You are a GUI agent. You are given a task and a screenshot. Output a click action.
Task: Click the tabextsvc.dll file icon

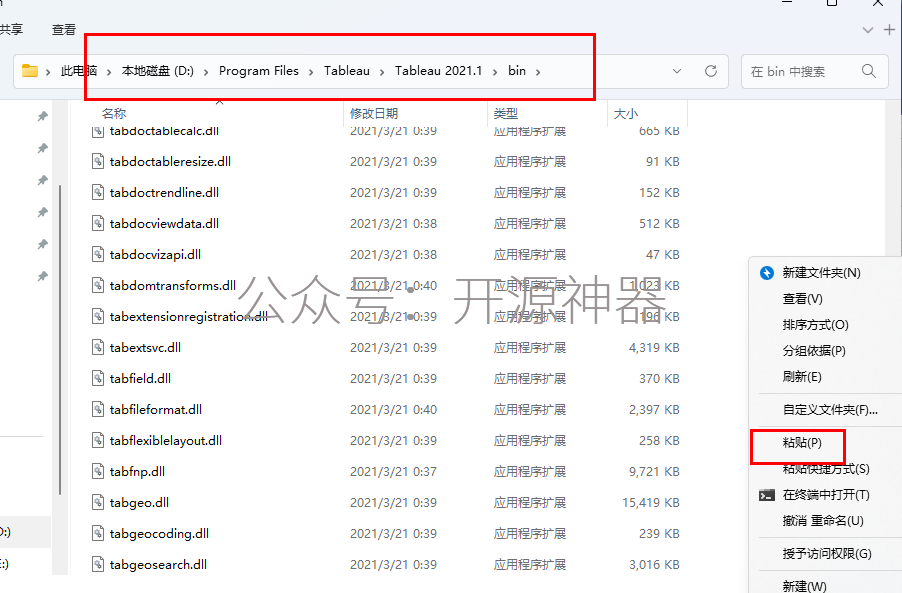[x=98, y=348]
